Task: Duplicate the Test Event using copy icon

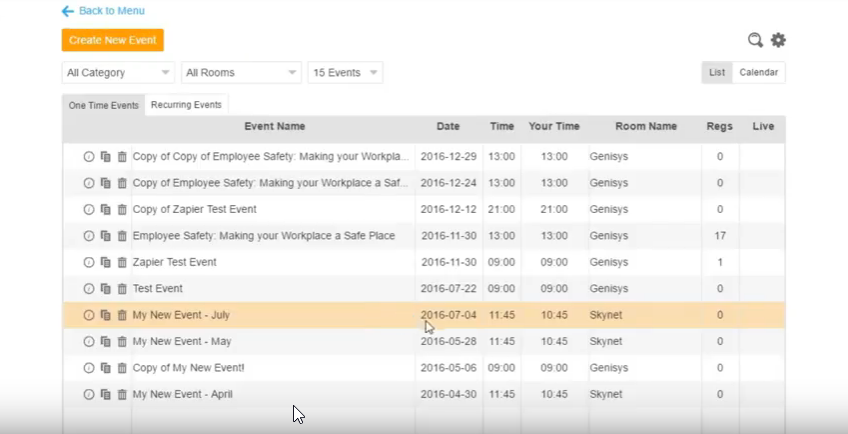Action: (105, 288)
